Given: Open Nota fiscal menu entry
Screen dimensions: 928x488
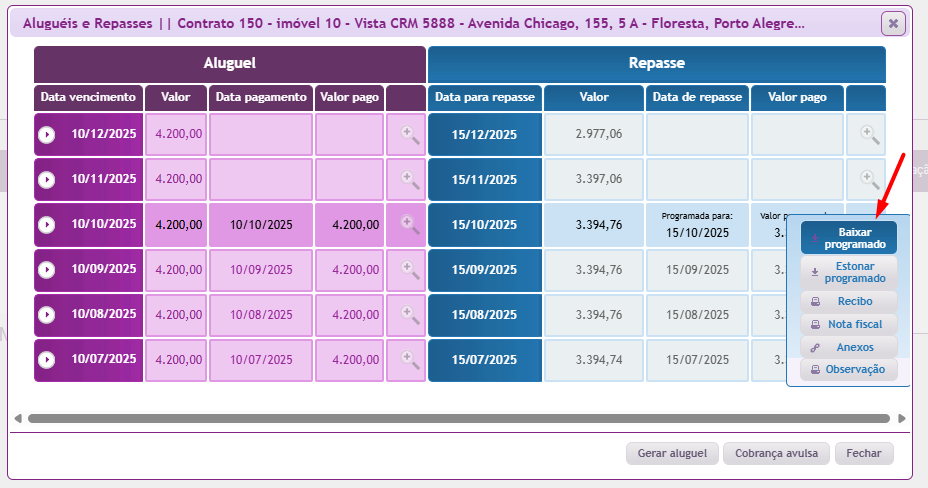Looking at the screenshot, I should point(848,324).
